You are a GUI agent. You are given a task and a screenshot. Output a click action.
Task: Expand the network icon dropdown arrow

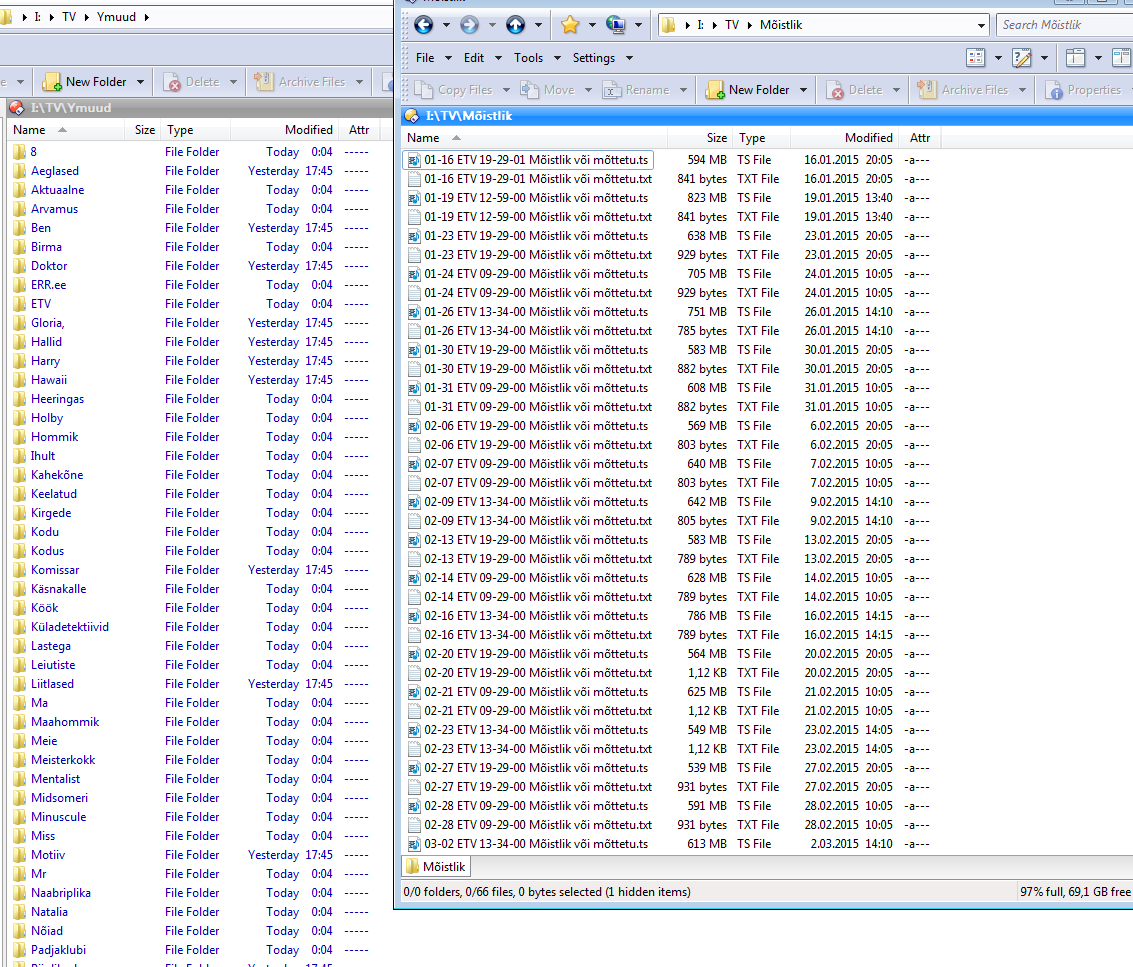638,25
